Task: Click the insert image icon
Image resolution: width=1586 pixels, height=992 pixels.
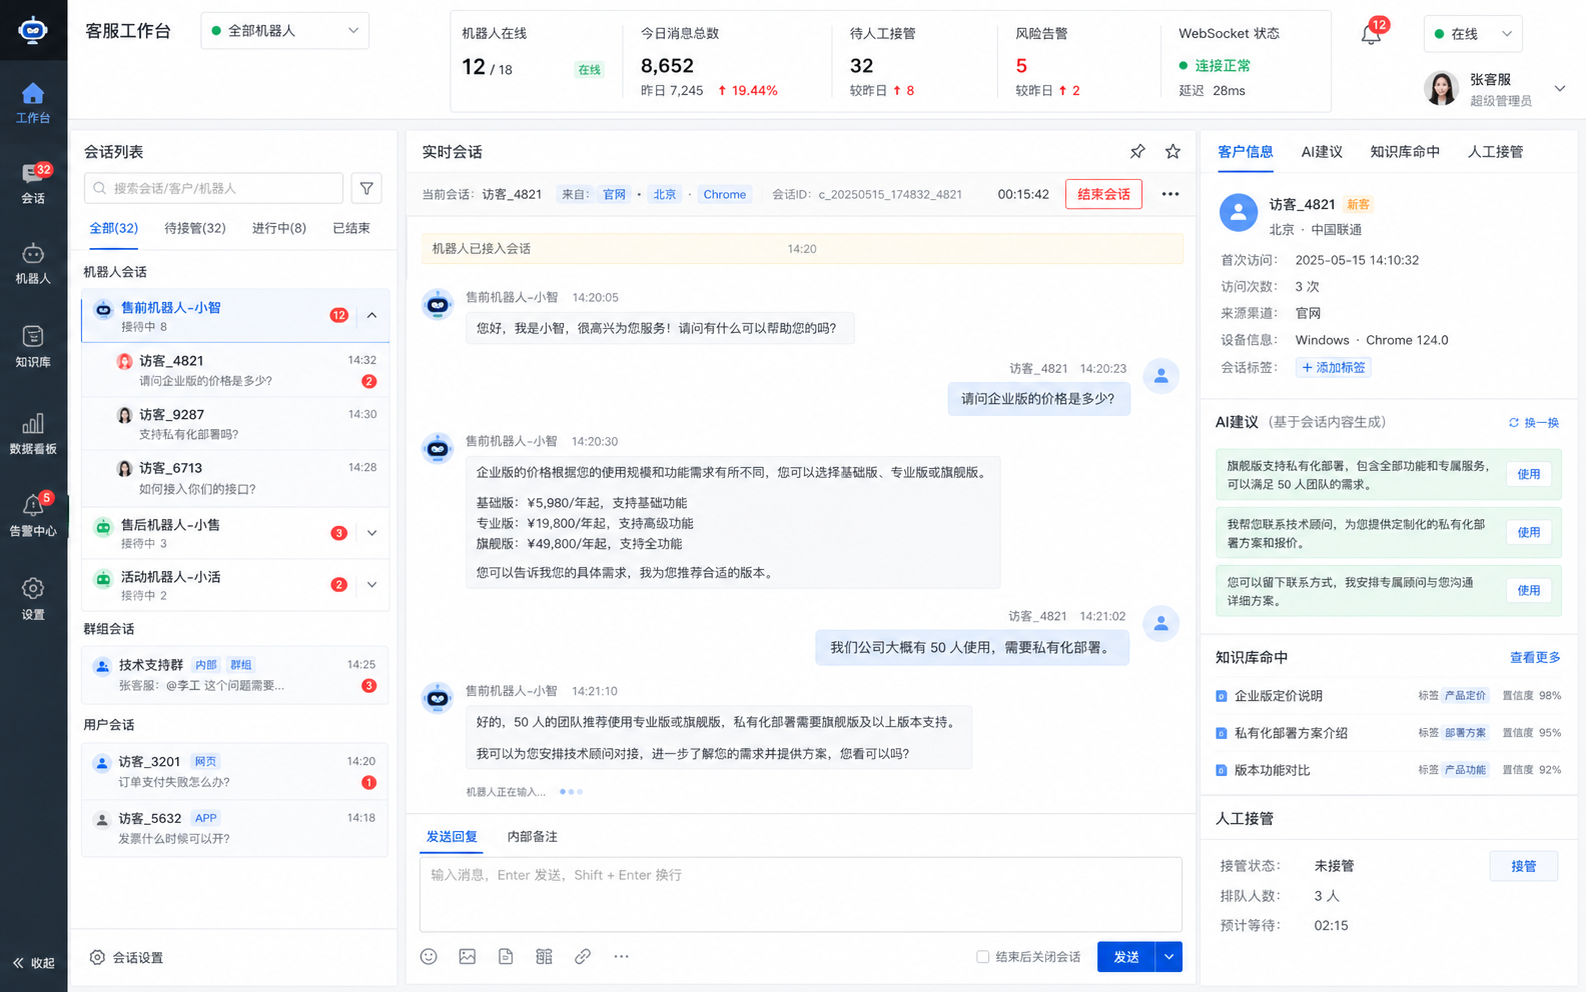Action: [x=467, y=957]
